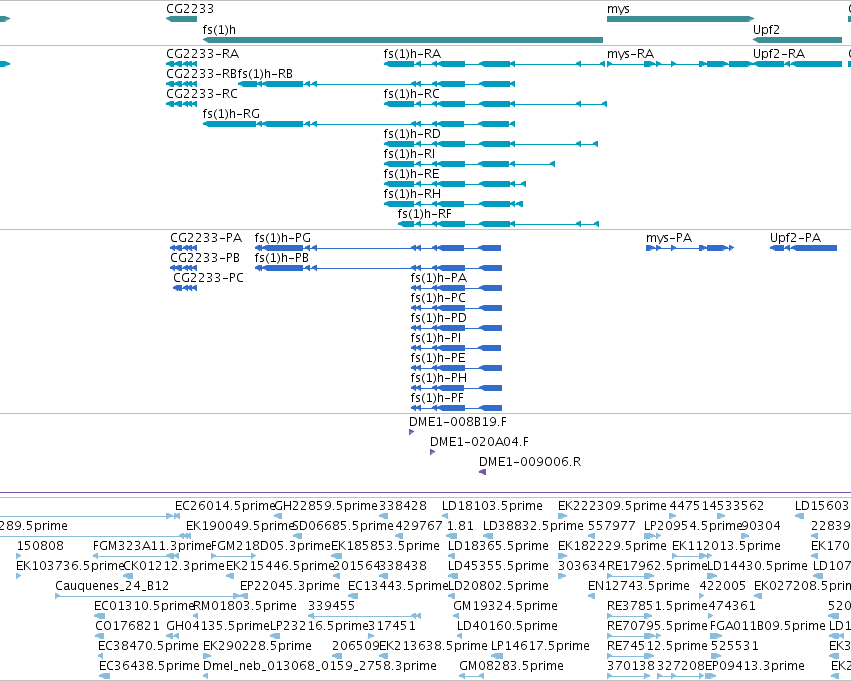
Task: Select probe label DME1-008B19.F
Action: point(458,422)
